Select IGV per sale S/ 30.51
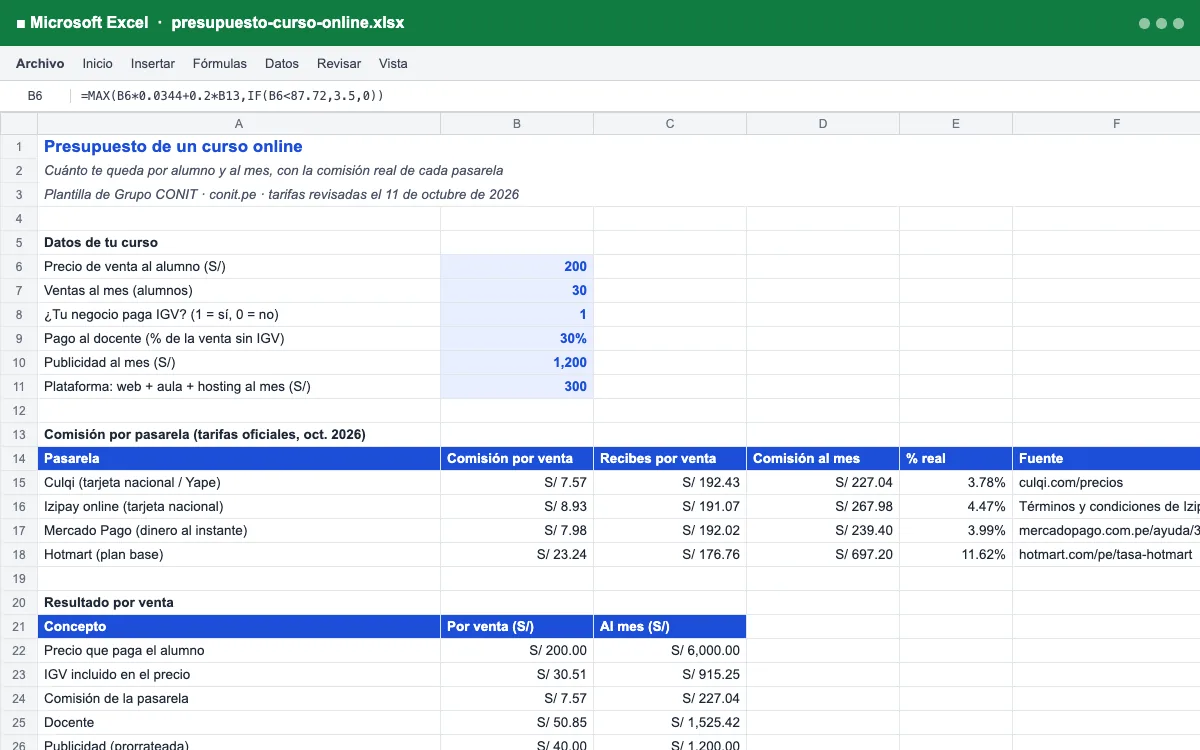The image size is (1200, 750). pos(517,674)
